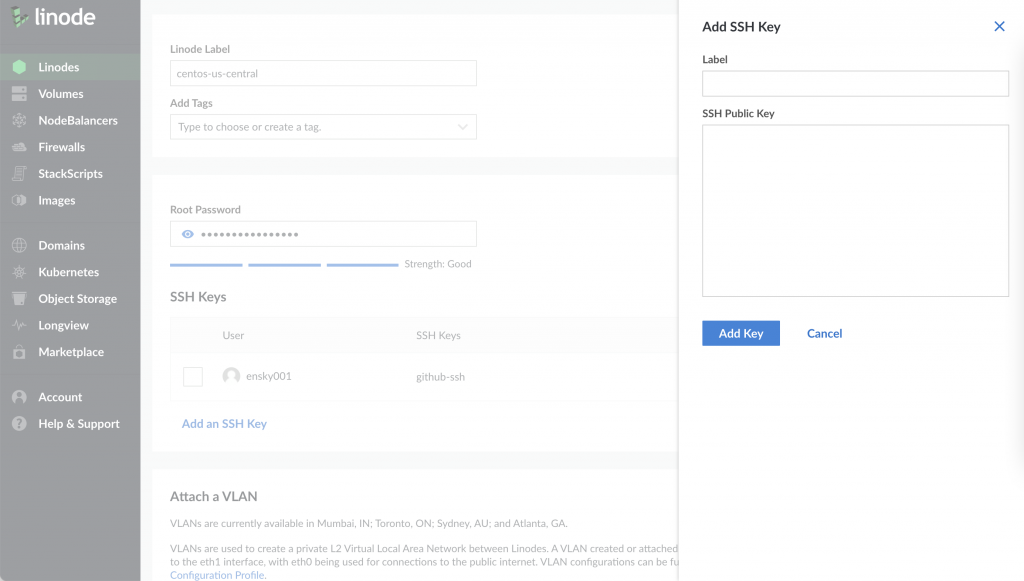Screen dimensions: 1024x581
Task: Open the Domains menu item
Action: point(61,245)
